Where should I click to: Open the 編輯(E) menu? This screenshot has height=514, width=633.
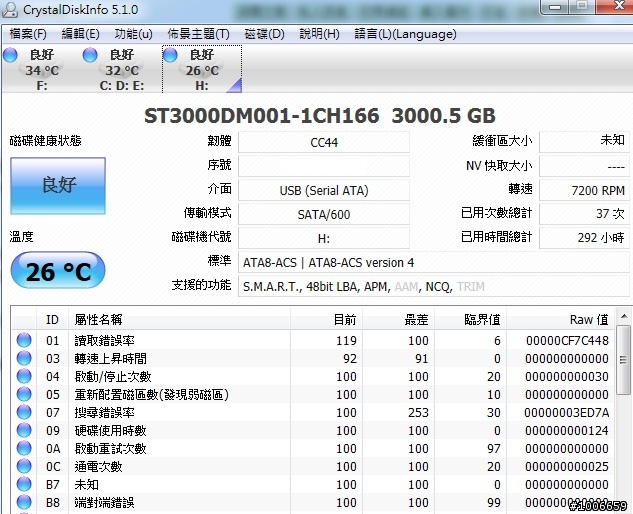point(80,34)
